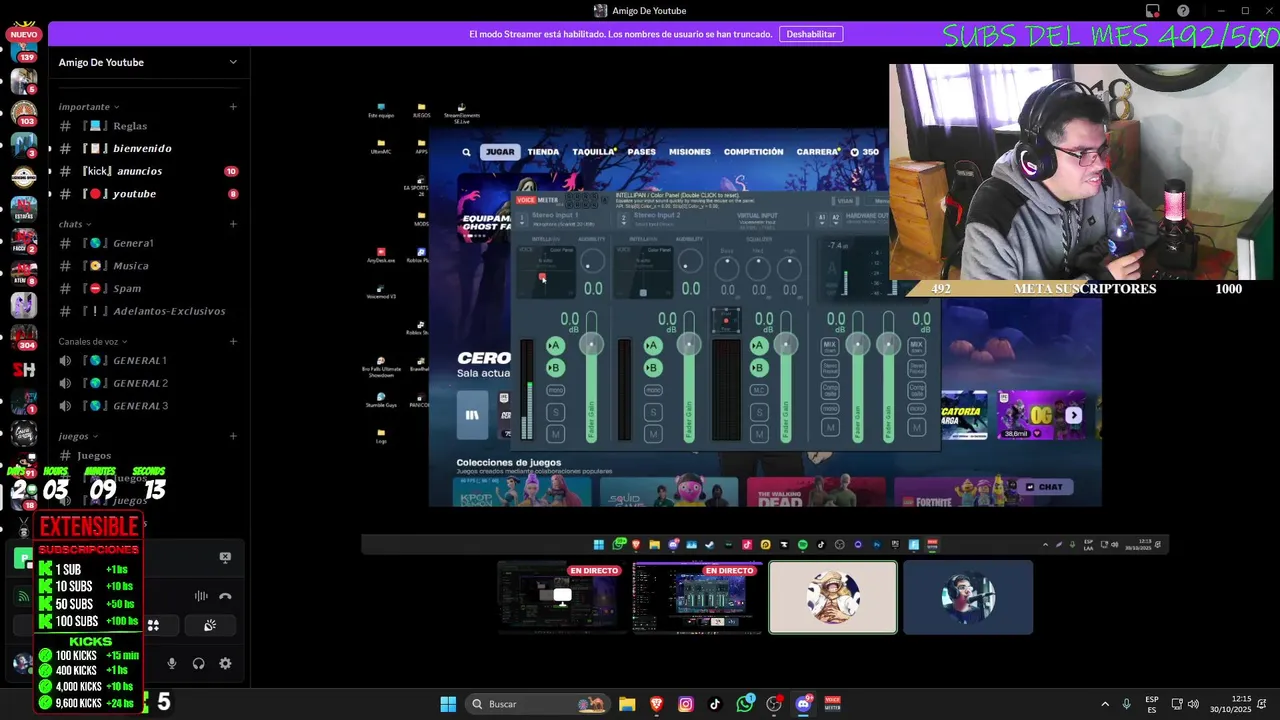The width and height of the screenshot is (1280, 720).
Task: Disconnect from voice call phone icon
Action: pos(225,596)
